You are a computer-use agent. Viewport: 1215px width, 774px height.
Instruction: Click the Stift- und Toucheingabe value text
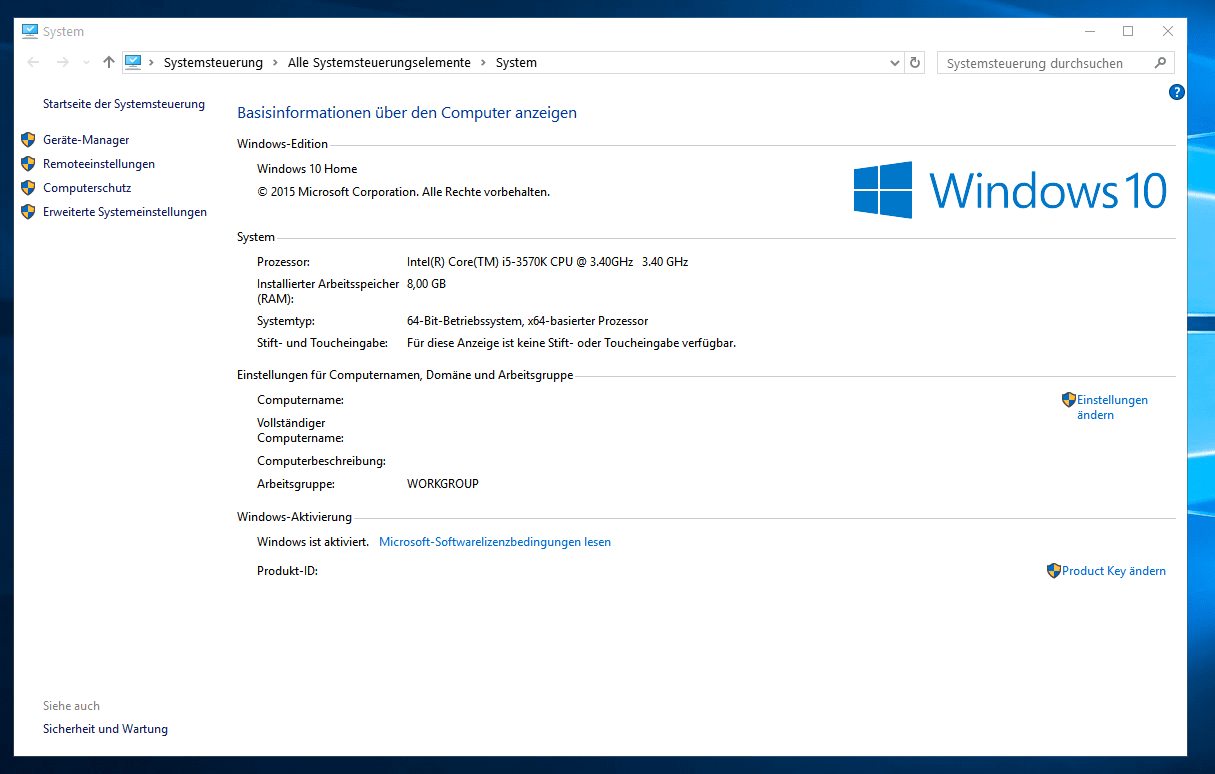571,343
